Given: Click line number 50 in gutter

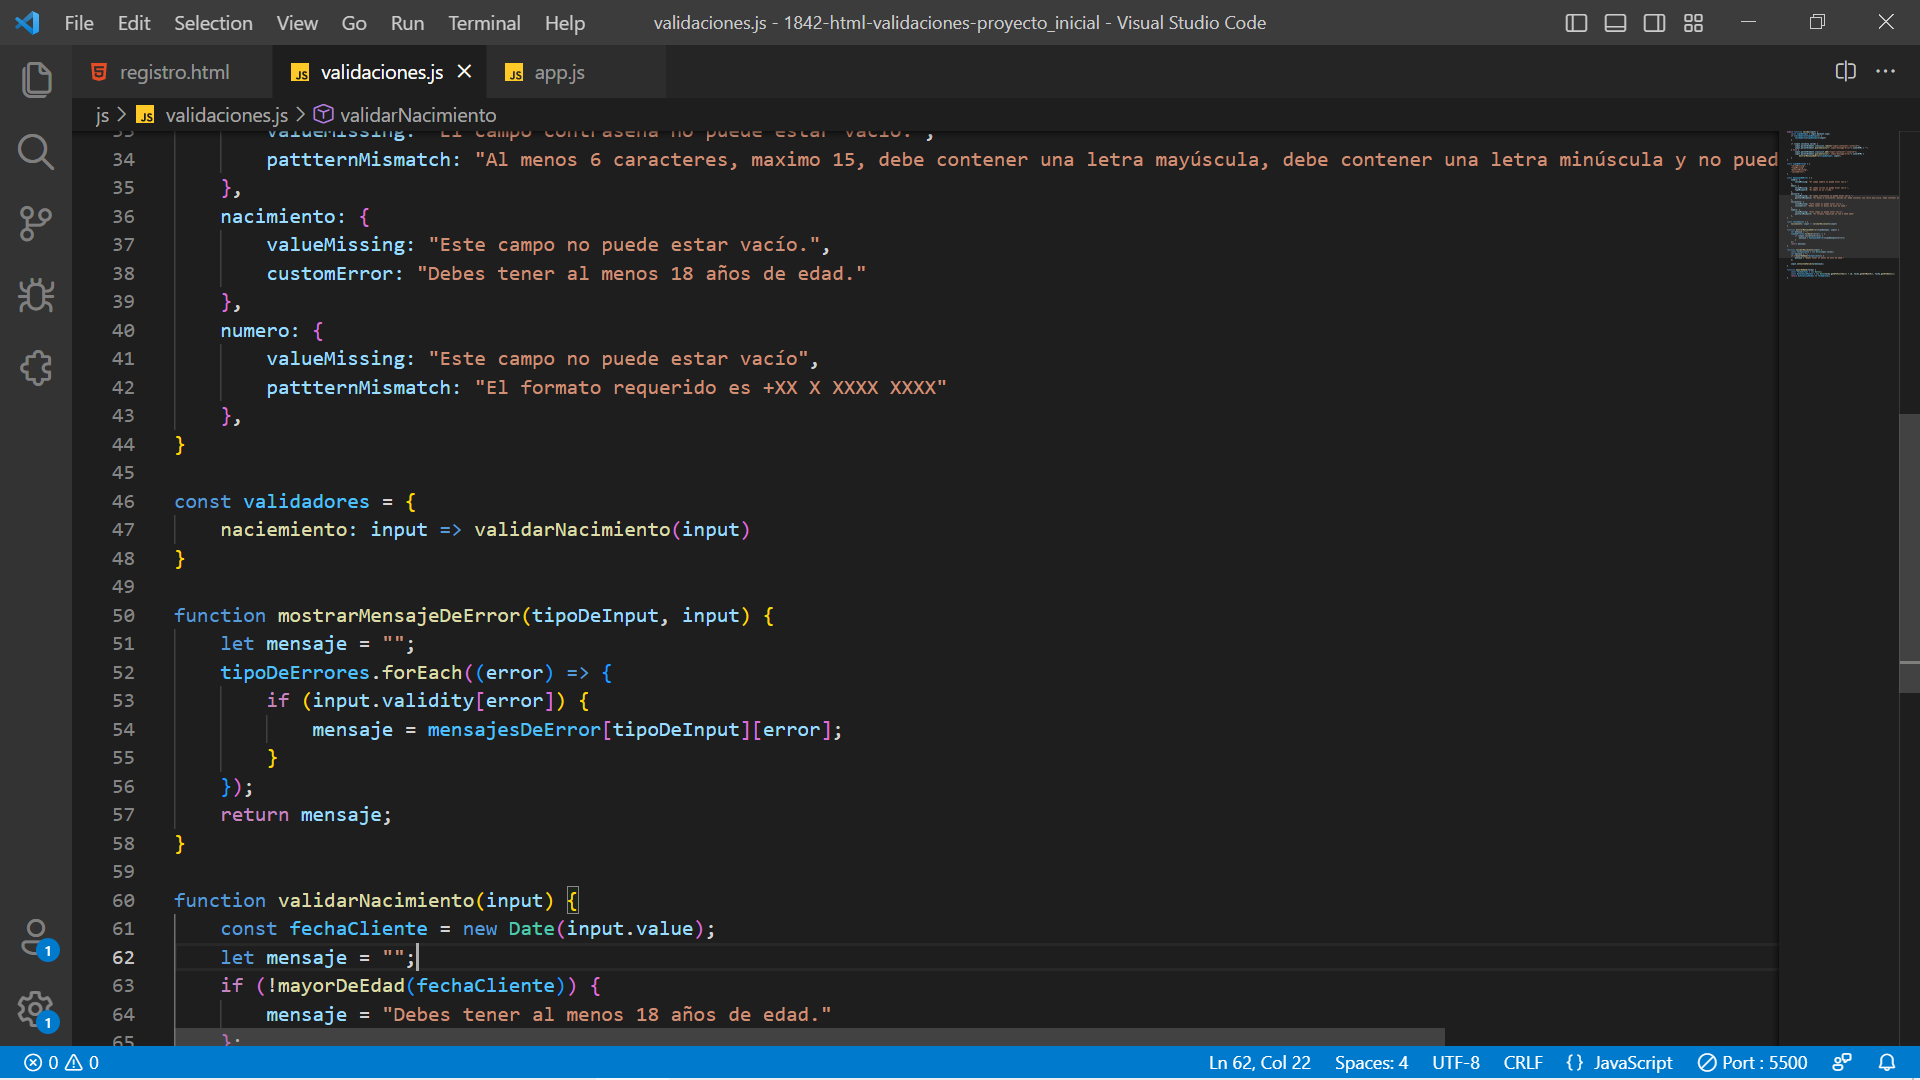Looking at the screenshot, I should [x=123, y=616].
